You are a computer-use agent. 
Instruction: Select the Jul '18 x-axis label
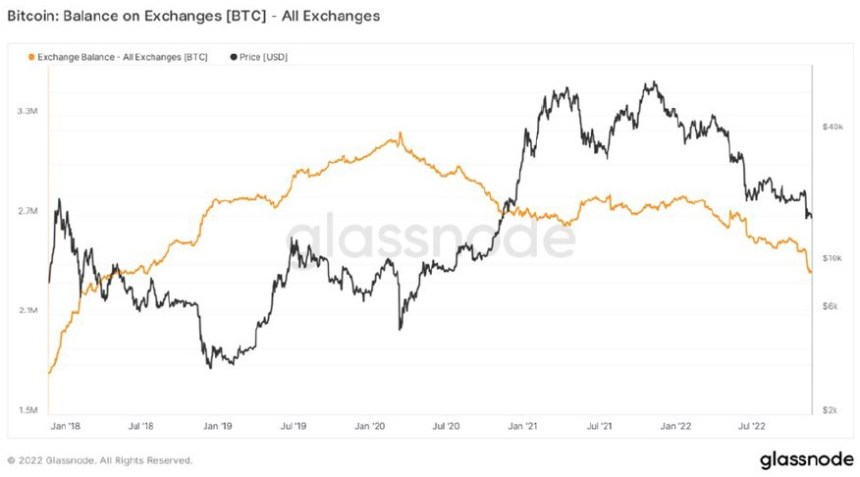coord(142,426)
